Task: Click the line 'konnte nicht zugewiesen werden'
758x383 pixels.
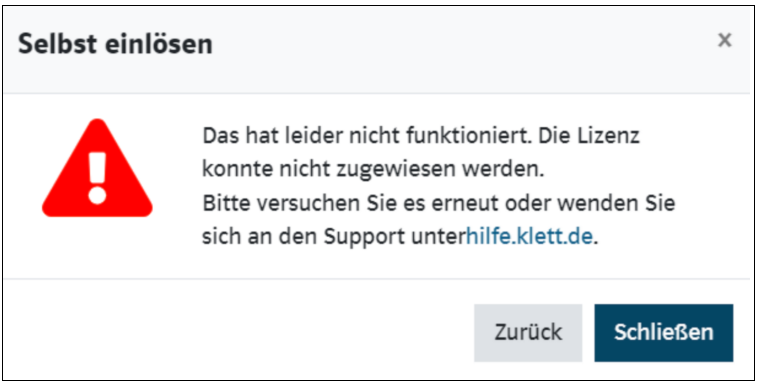Action: 373,170
